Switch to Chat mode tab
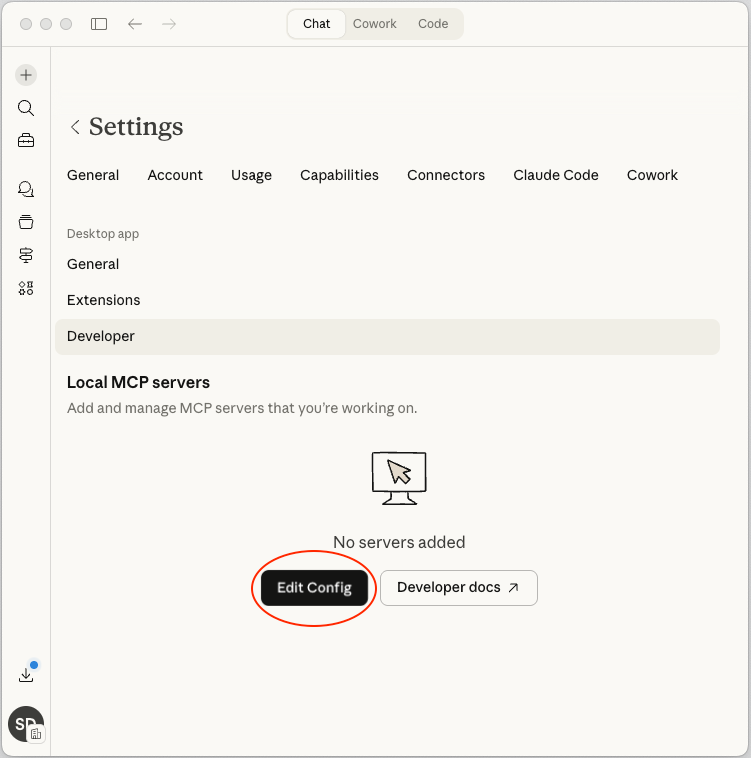751x758 pixels. pos(317,24)
